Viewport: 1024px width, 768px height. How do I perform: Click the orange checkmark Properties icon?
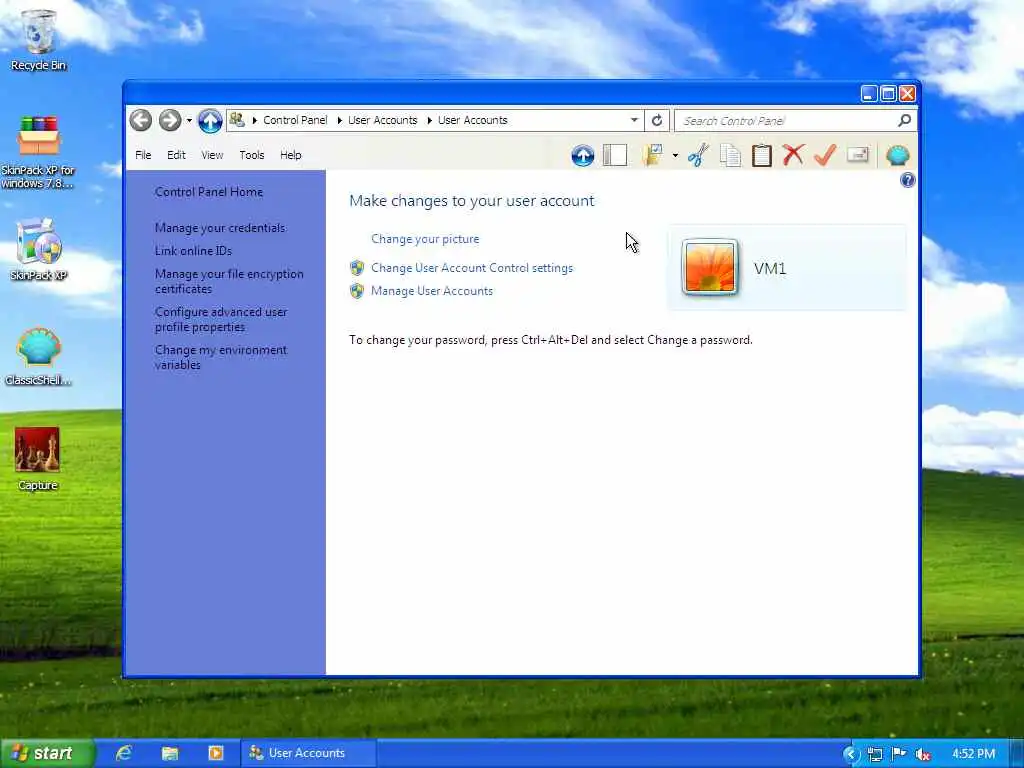(825, 155)
